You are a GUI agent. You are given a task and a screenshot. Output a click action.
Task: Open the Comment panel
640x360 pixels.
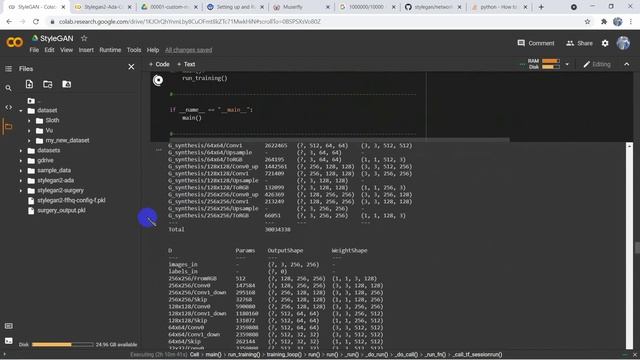[536, 43]
